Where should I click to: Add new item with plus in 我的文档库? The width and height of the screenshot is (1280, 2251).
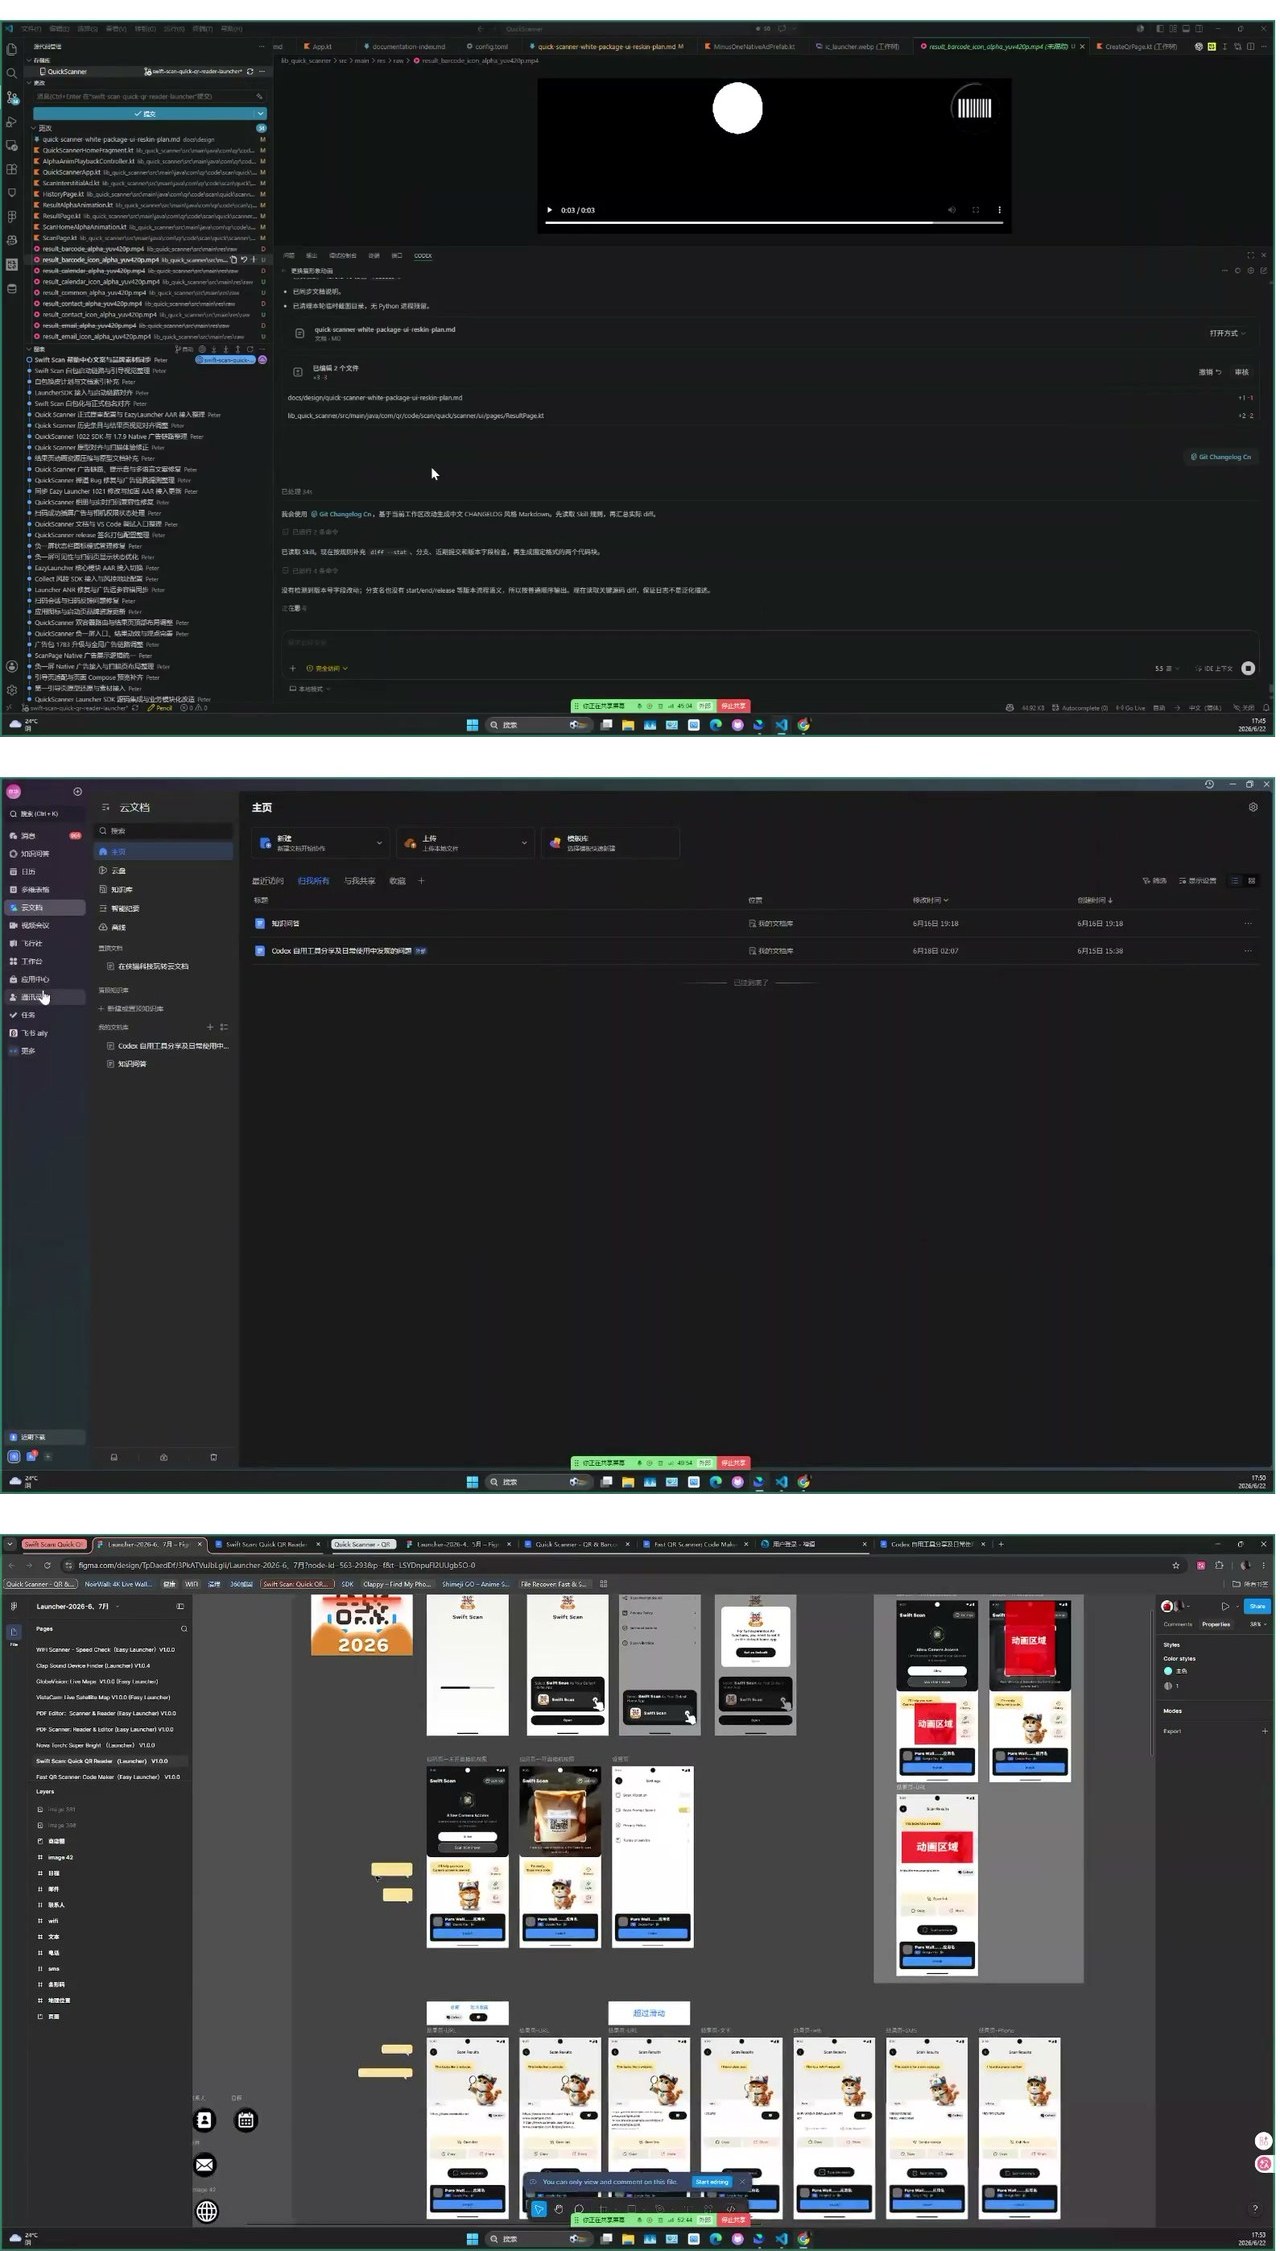tap(210, 1027)
